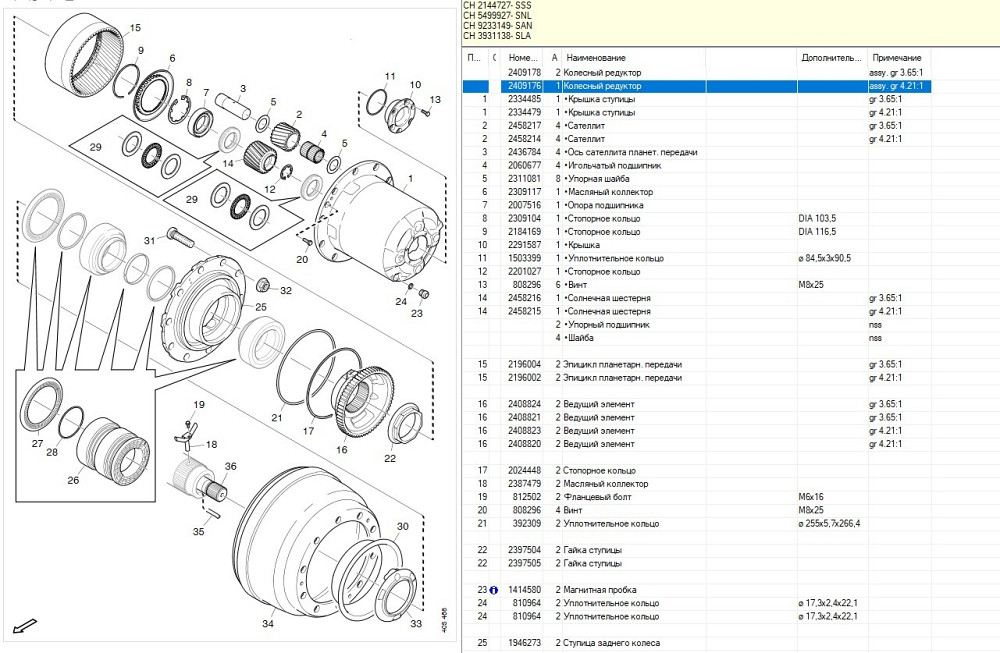Click callout 26 on the diagram
Image resolution: width=1000 pixels, height=653 pixels.
(72, 480)
